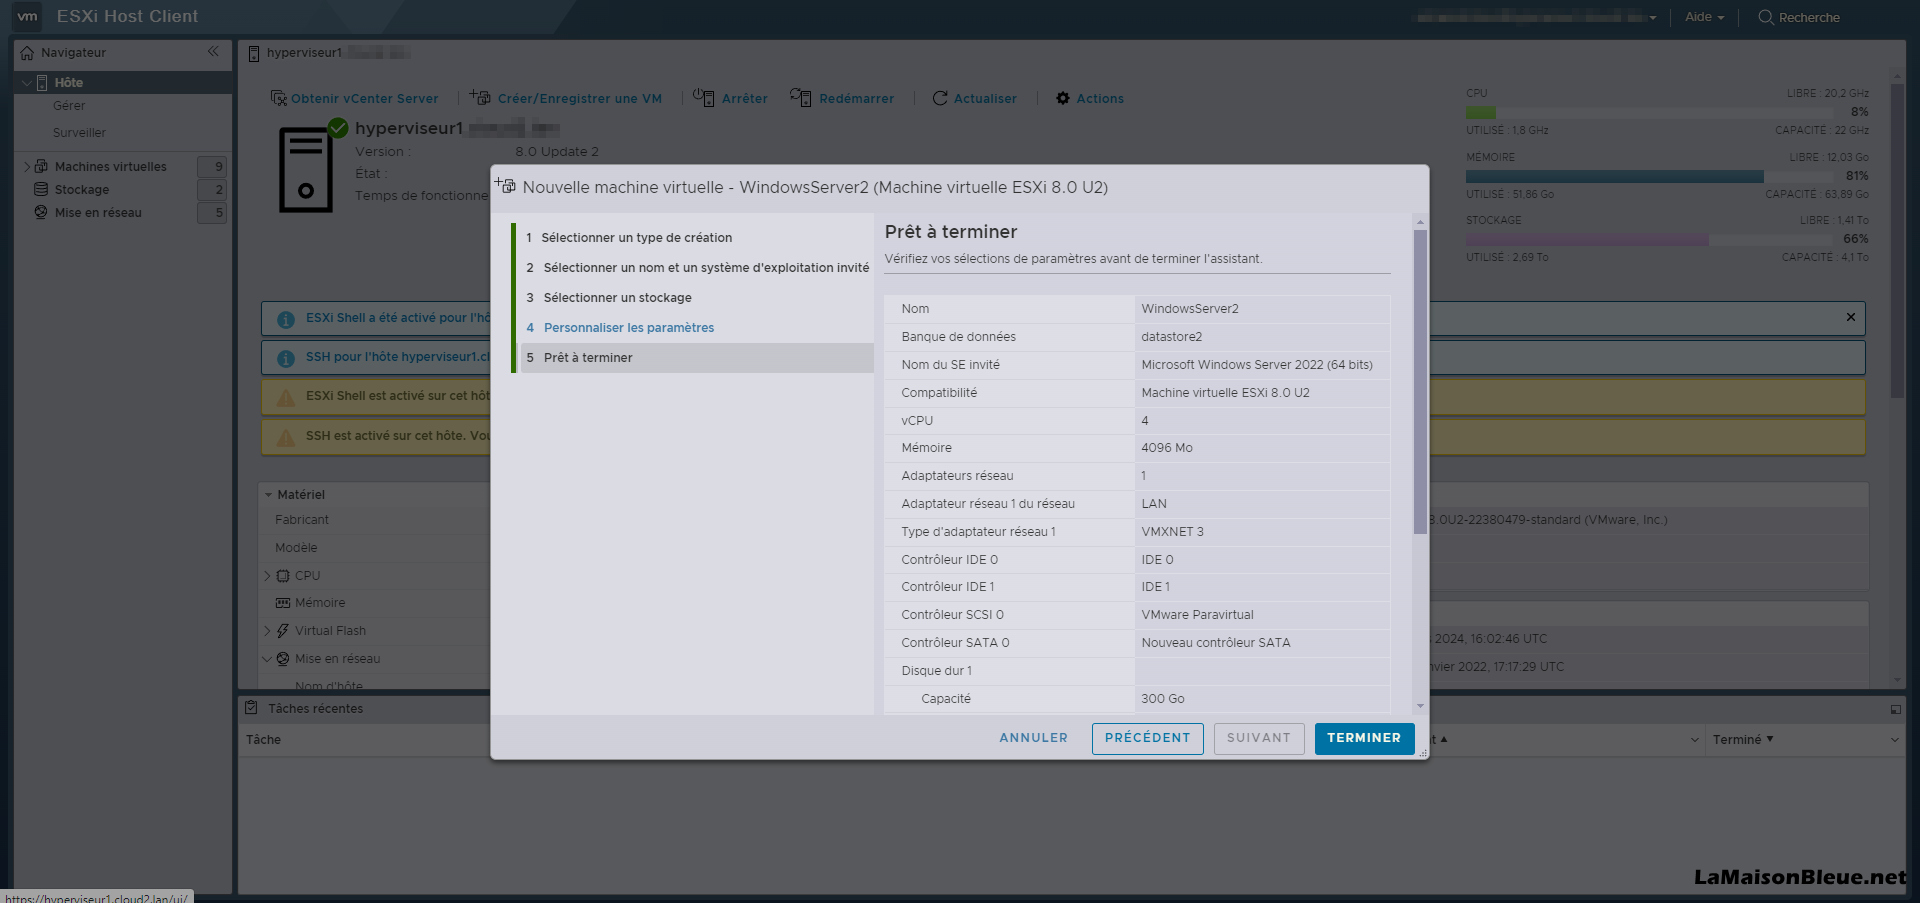Click the Obtenir vCenter Server icon
Viewport: 1920px width, 903px height.
click(279, 98)
